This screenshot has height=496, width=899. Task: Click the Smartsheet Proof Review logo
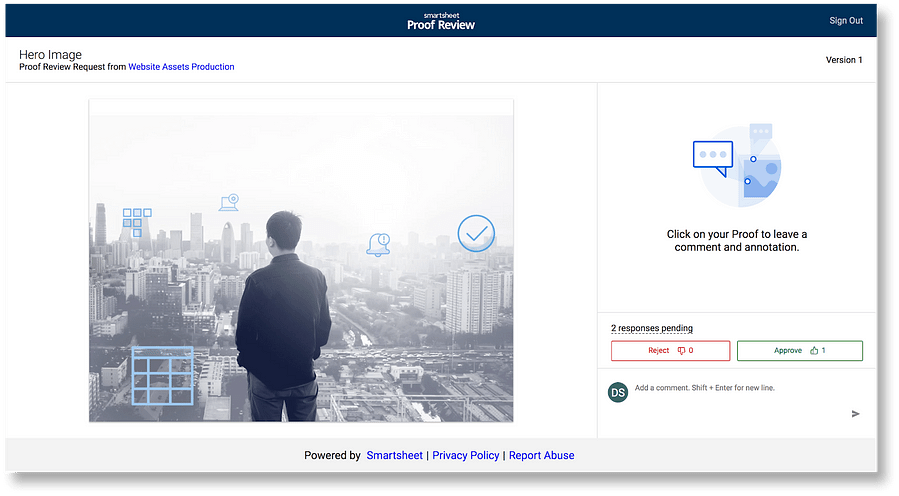tap(441, 21)
